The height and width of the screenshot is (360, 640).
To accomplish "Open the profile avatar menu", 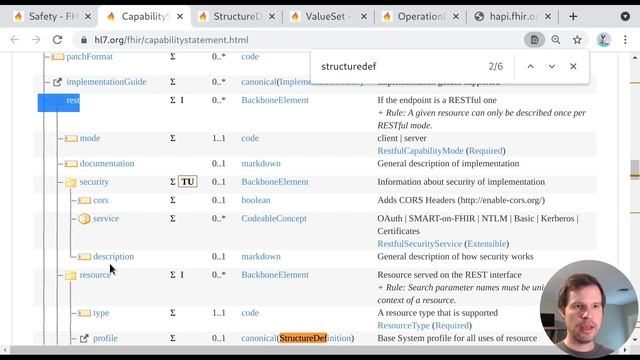I will click(x=604, y=40).
